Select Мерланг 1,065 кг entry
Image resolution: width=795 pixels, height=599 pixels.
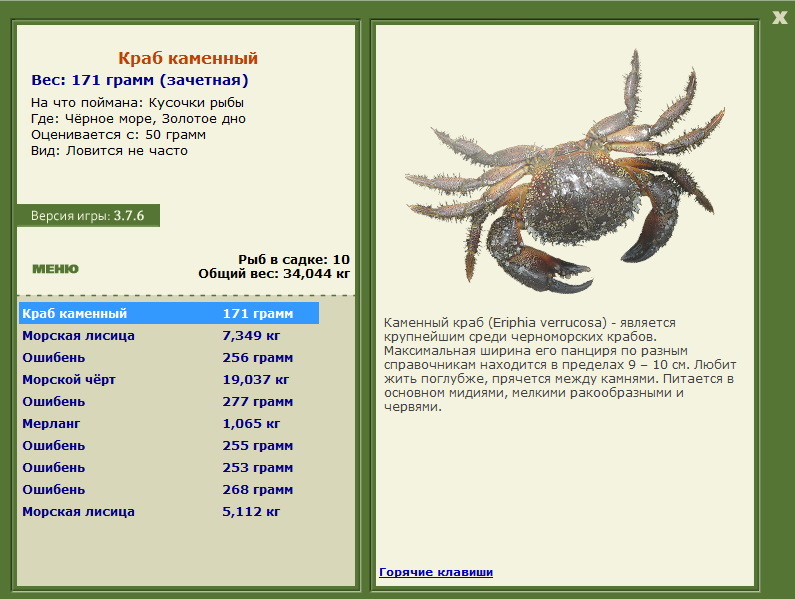coord(169,424)
